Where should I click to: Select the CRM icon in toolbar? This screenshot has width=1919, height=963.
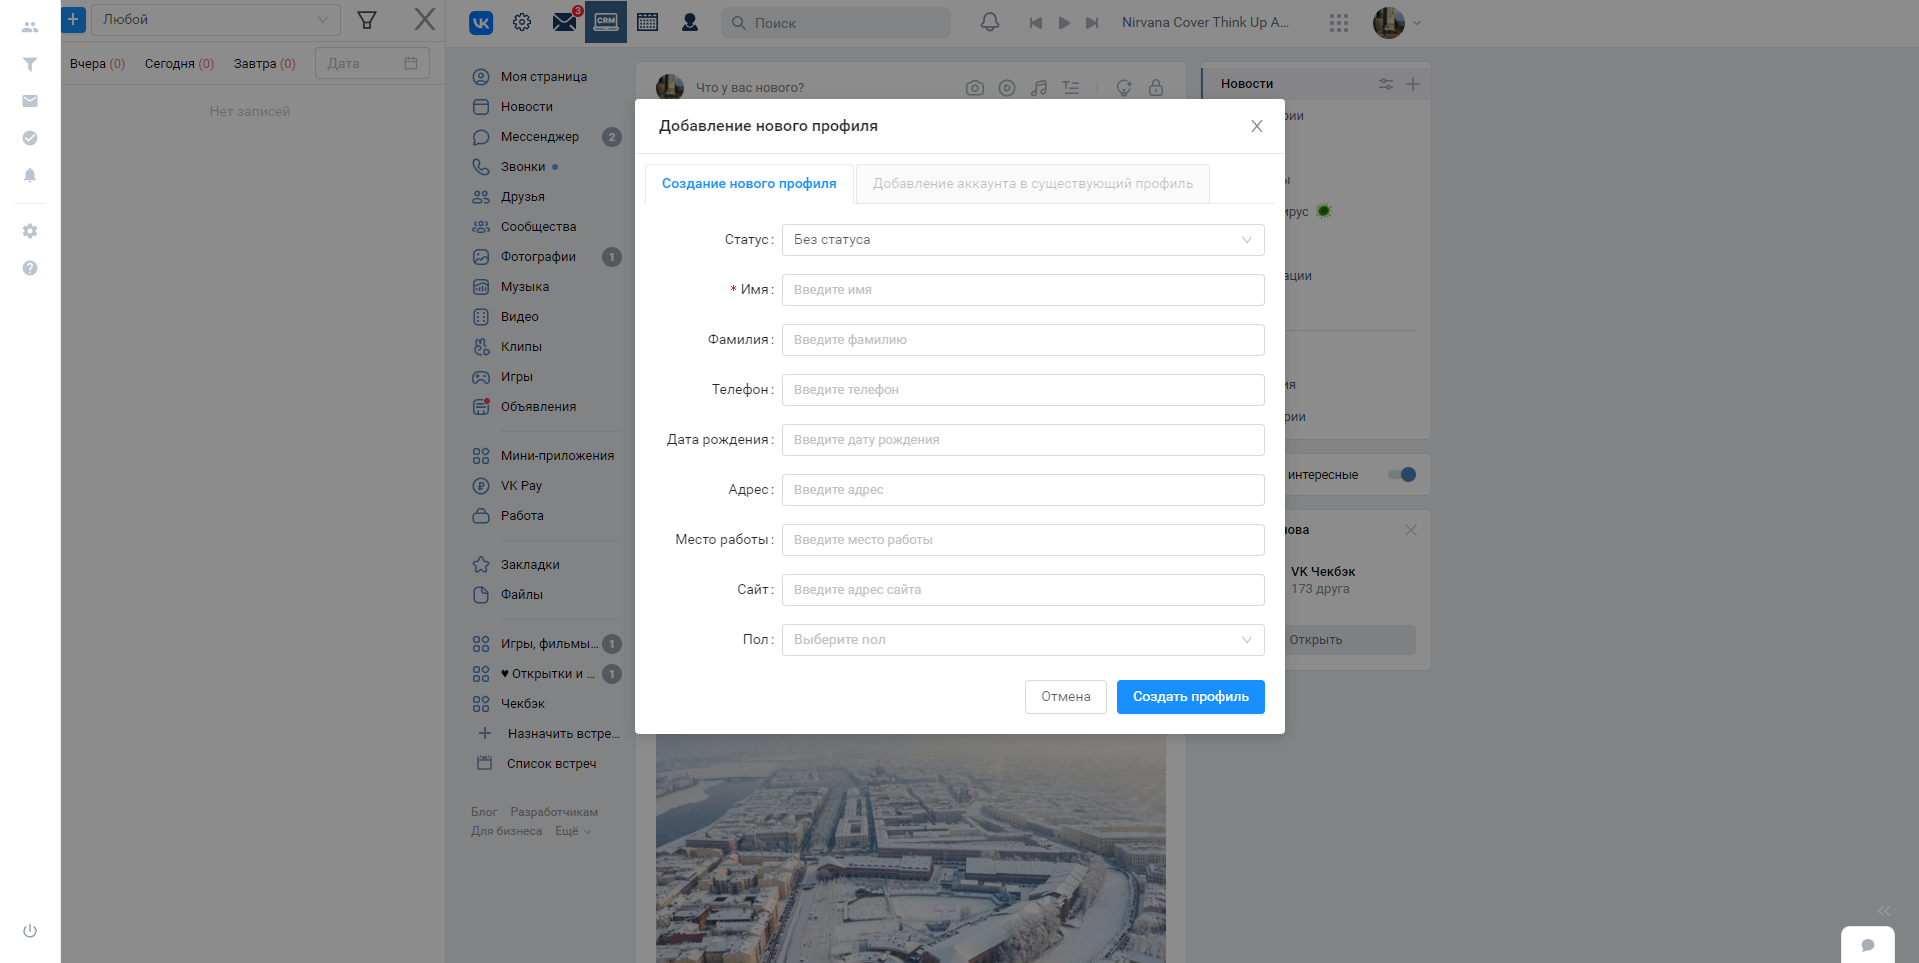click(606, 22)
